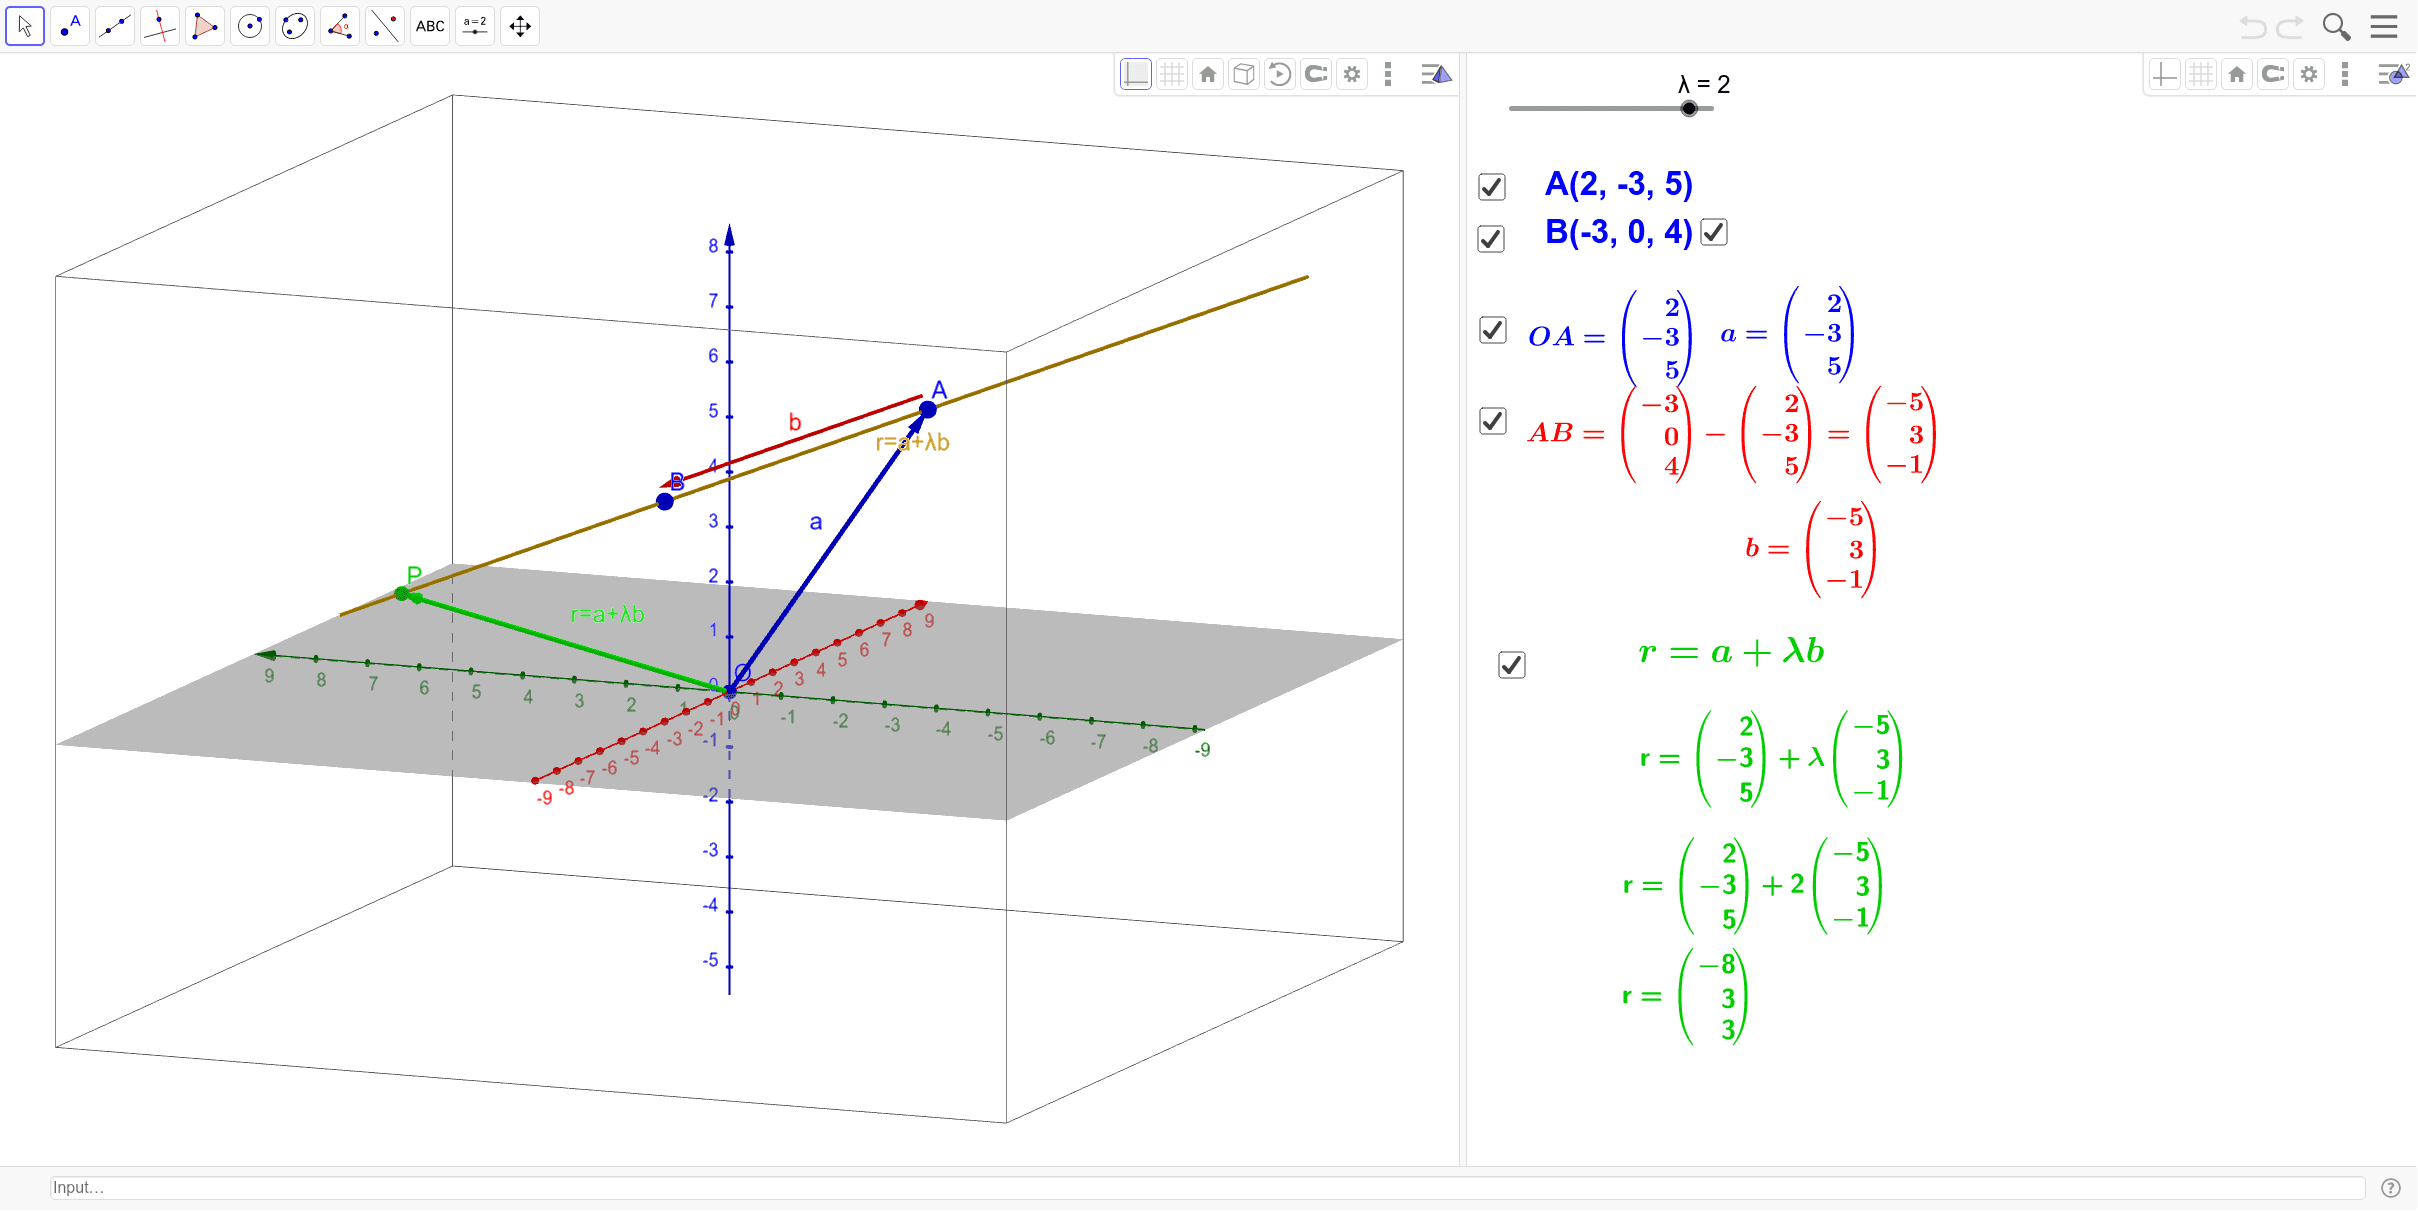The width and height of the screenshot is (2418, 1211).
Task: Toggle the r = a + λb checkbox
Action: pyautogui.click(x=1511, y=665)
